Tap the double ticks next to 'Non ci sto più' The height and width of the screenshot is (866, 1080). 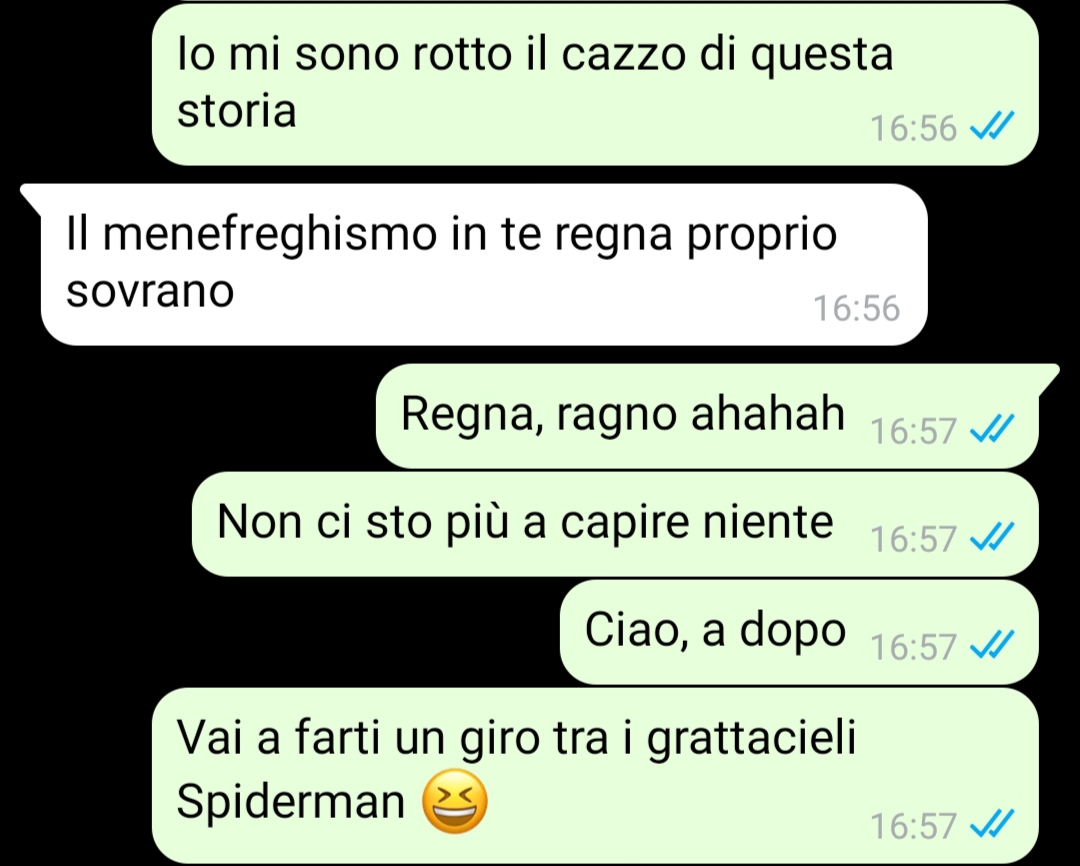click(x=992, y=537)
